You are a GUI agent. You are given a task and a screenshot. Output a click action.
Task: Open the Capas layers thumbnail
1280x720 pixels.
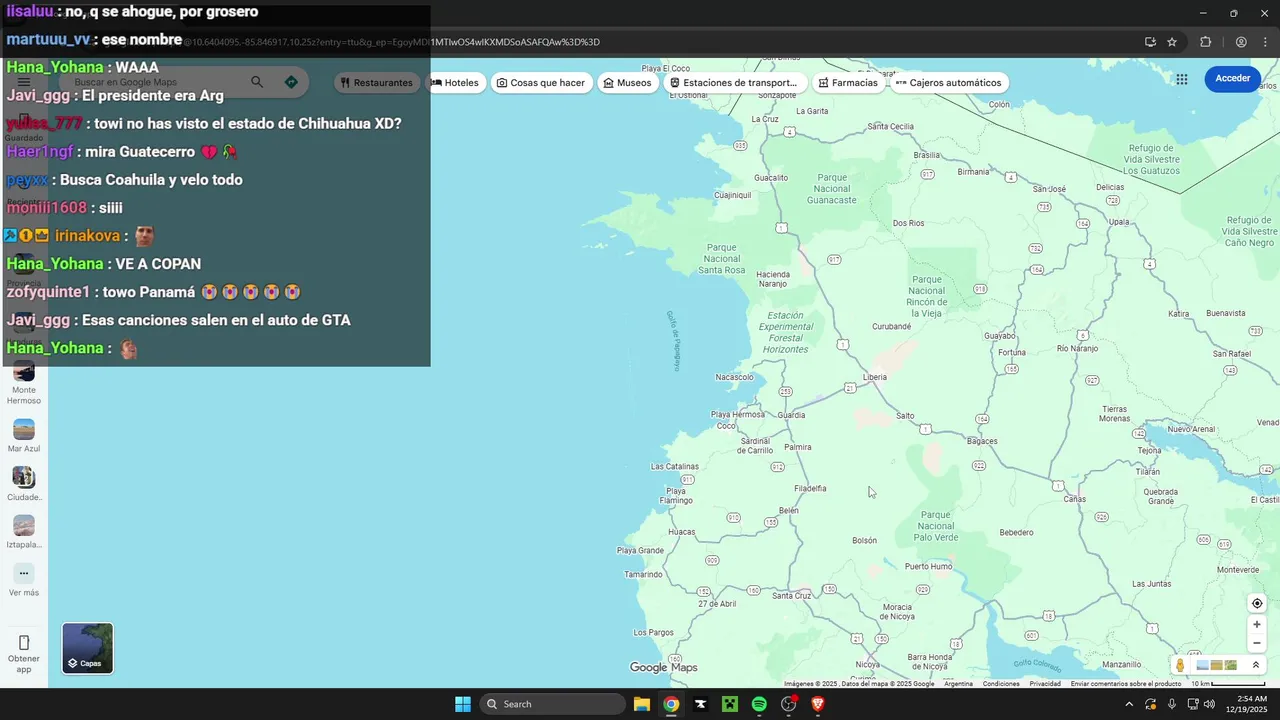[x=88, y=648]
